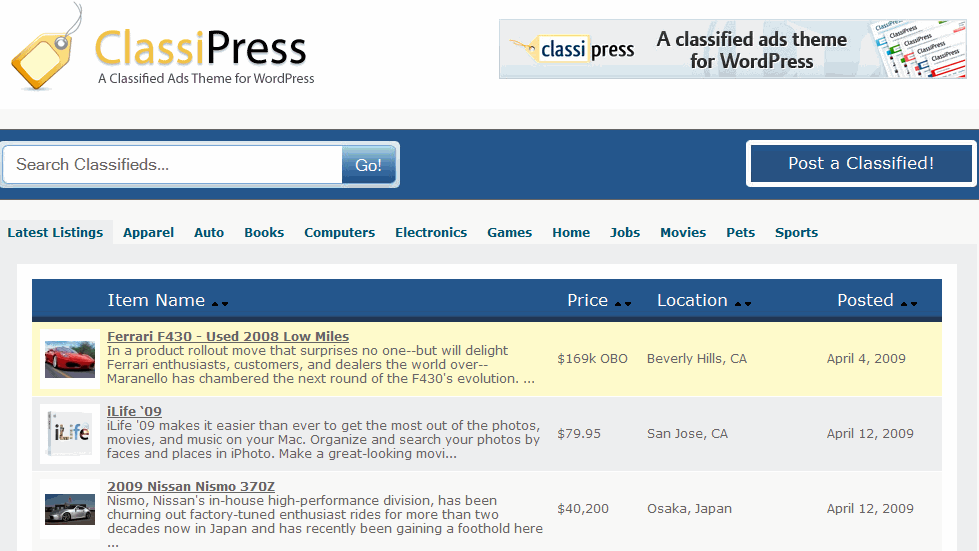This screenshot has height=551, width=979.
Task: Open the 2009 Nissan Nismo 370Z listing
Action: pos(190,486)
